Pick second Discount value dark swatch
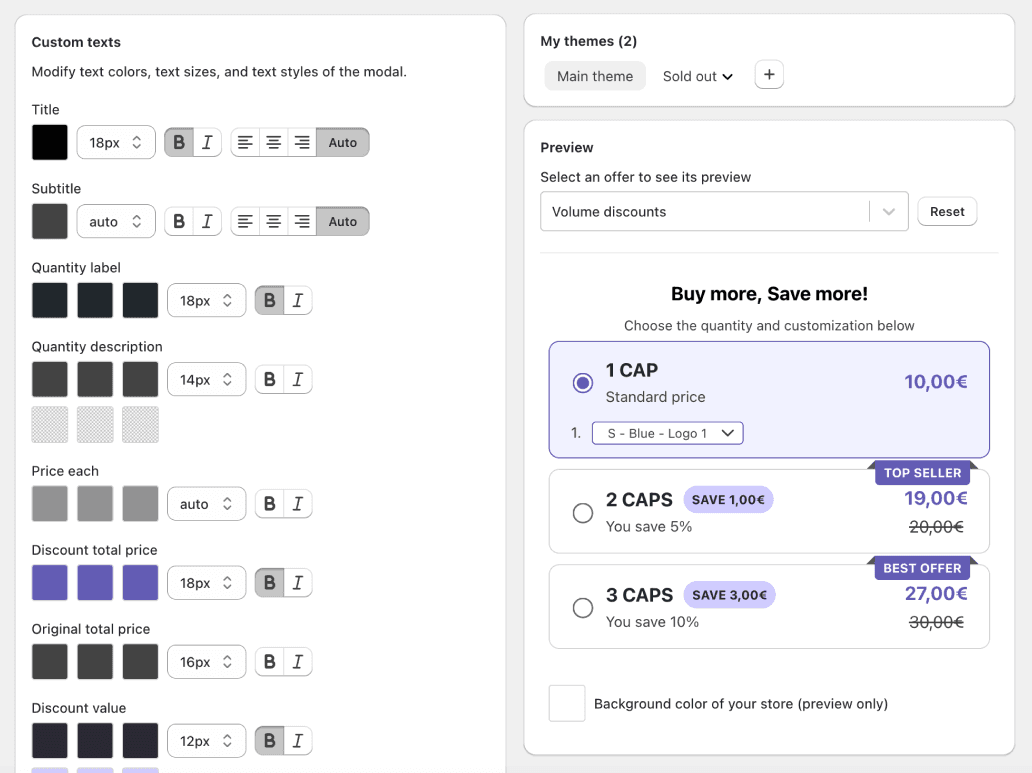This screenshot has height=773, width=1032. pos(95,741)
